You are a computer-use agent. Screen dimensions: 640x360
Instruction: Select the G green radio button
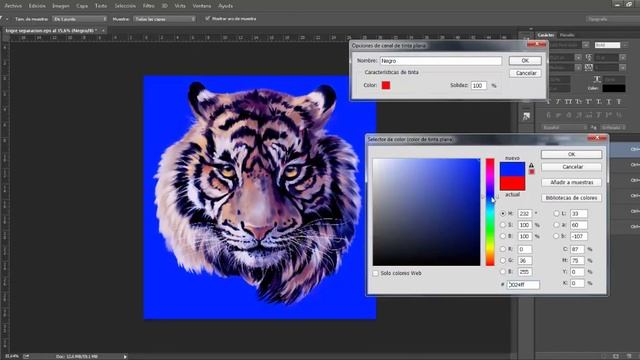click(503, 260)
